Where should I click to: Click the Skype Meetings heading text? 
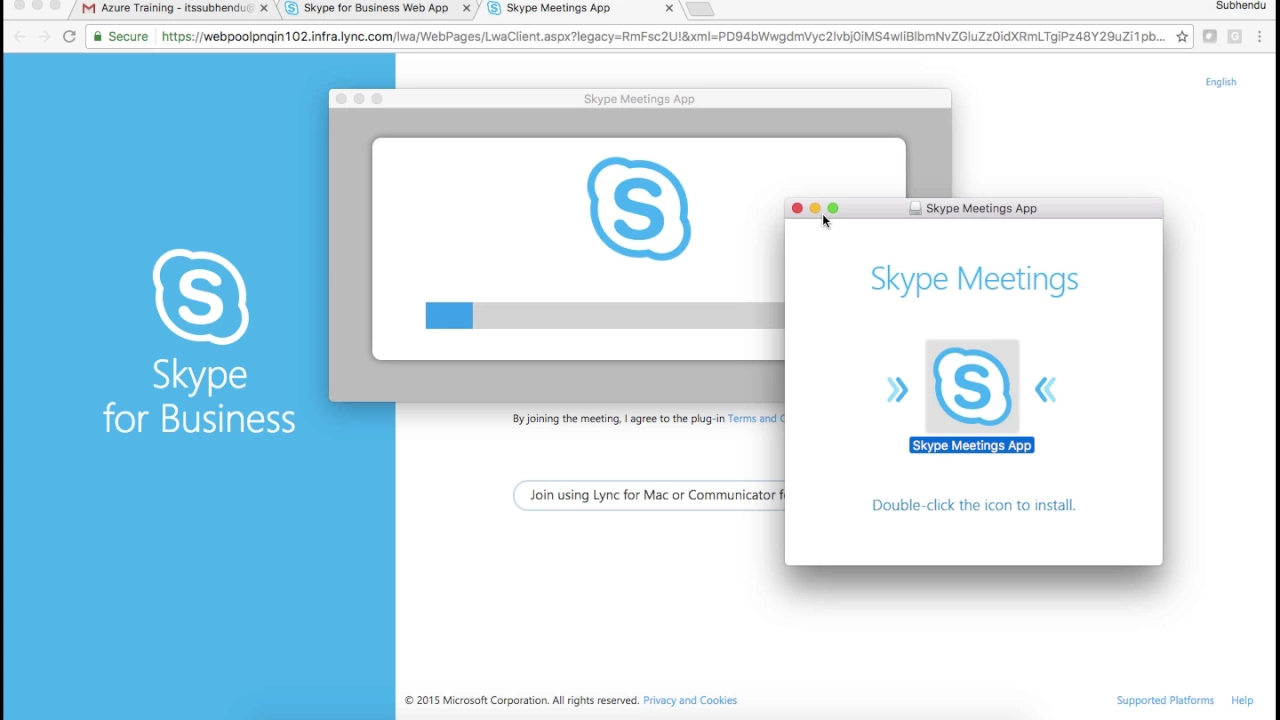click(x=974, y=279)
